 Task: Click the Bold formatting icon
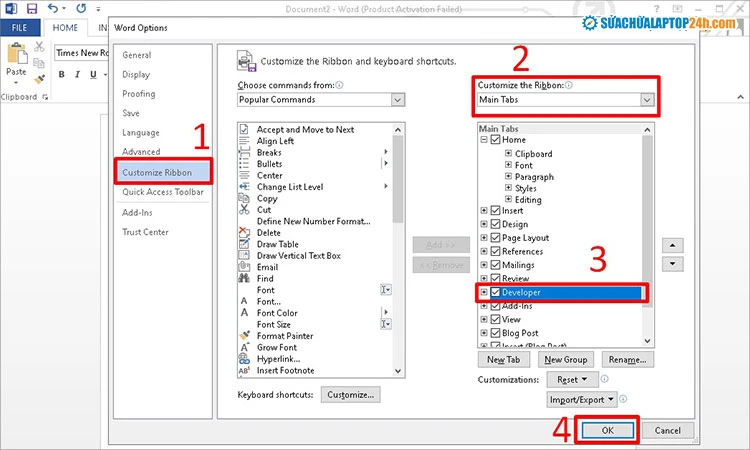click(x=62, y=74)
